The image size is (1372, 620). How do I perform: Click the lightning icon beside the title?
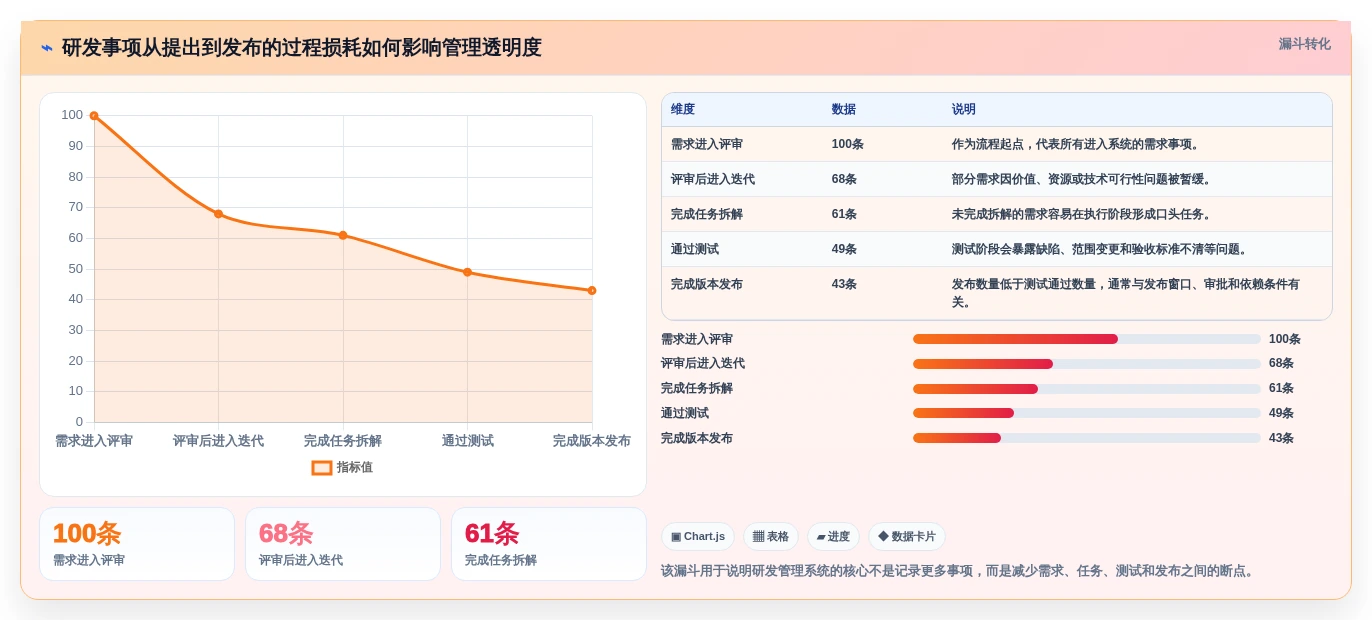[x=47, y=48]
